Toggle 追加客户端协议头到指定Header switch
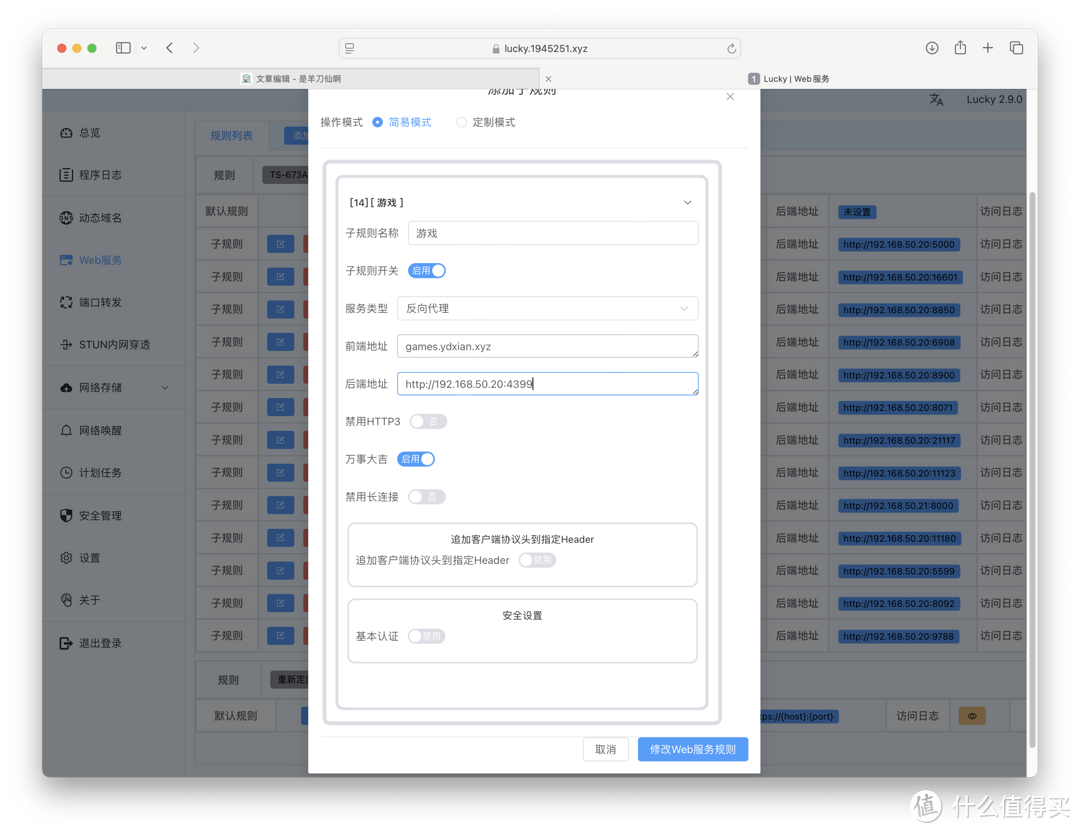The width and height of the screenshot is (1080, 833). (x=537, y=560)
